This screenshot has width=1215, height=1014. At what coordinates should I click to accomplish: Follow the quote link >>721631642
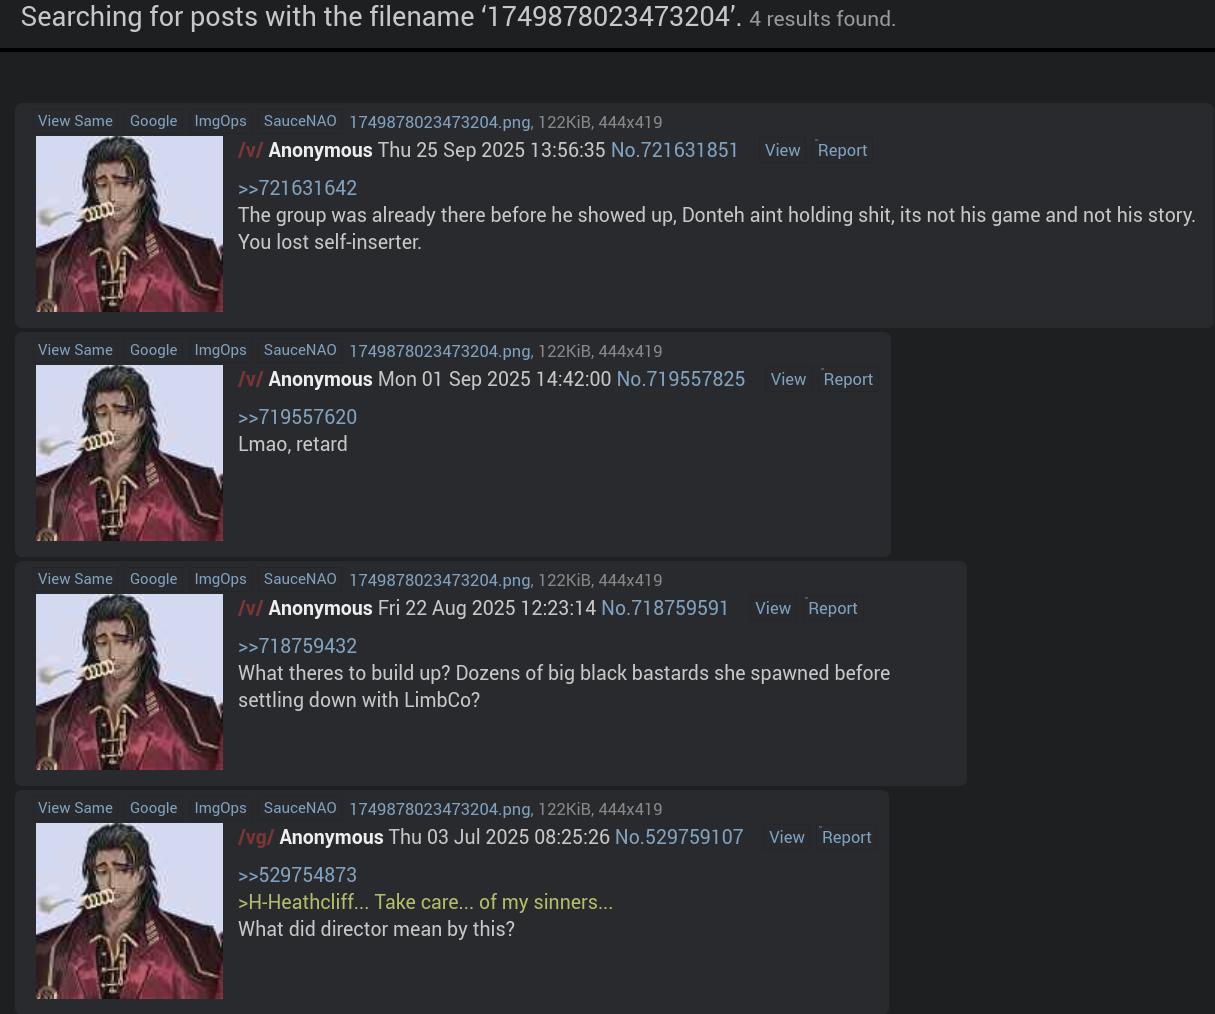(x=297, y=188)
